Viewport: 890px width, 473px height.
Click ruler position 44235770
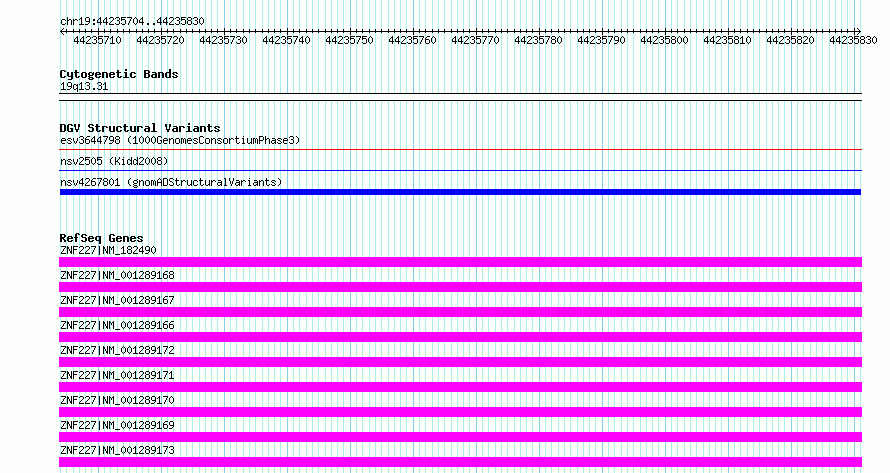click(475, 40)
